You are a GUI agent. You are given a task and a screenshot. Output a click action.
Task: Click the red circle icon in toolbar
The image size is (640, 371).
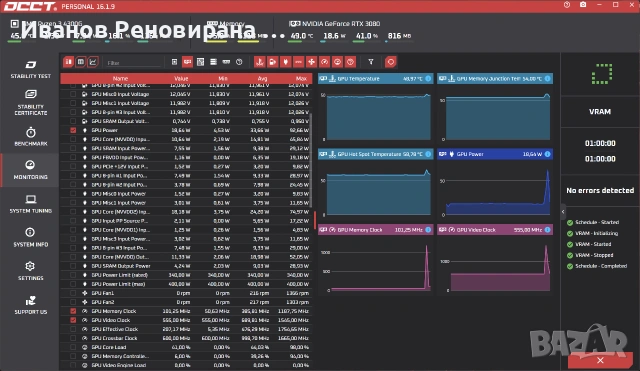click(x=391, y=62)
